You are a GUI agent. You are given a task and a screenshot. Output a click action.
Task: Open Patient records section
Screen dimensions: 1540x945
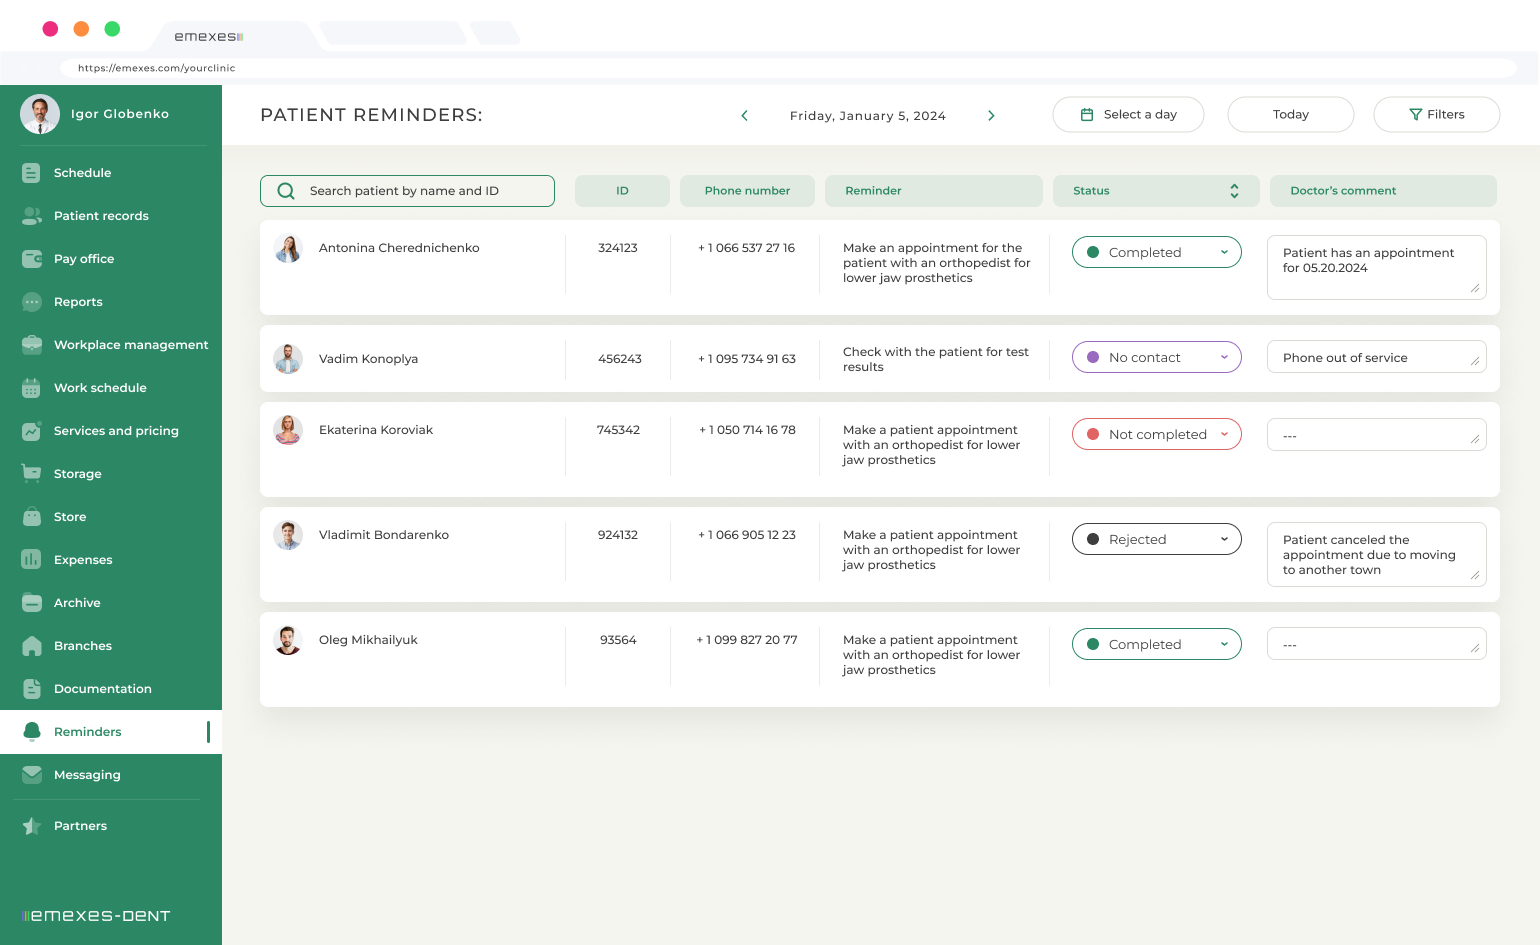tap(111, 216)
